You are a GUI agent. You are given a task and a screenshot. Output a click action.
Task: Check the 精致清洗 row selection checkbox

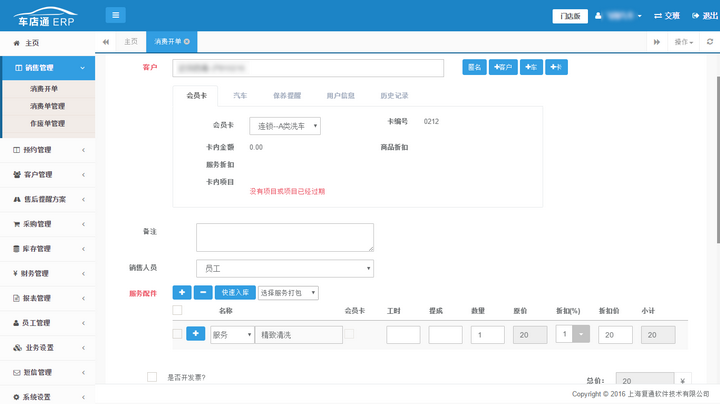pos(177,334)
